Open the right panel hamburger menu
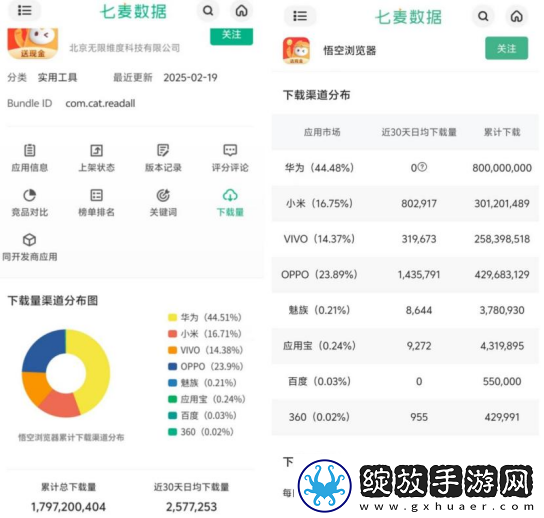The image size is (544, 518). [x=300, y=16]
